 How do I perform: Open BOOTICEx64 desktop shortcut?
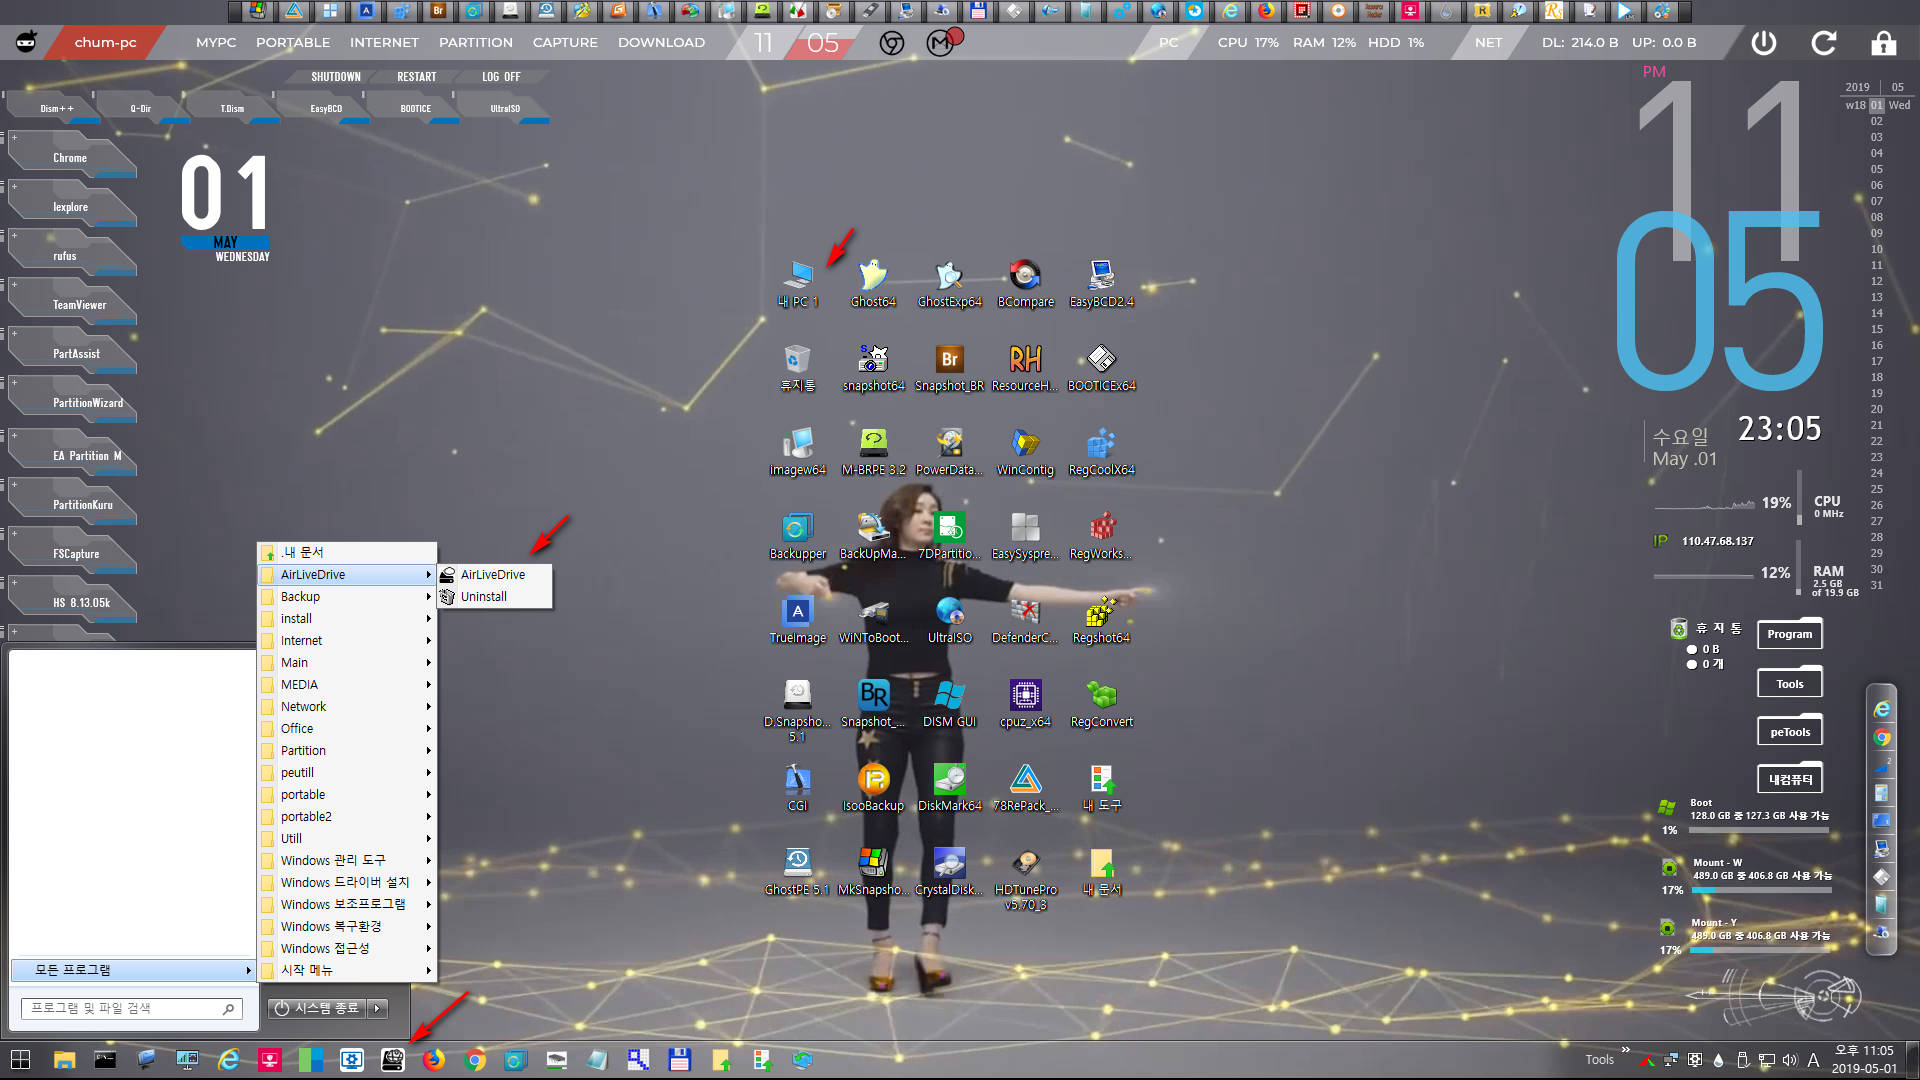pos(1101,367)
